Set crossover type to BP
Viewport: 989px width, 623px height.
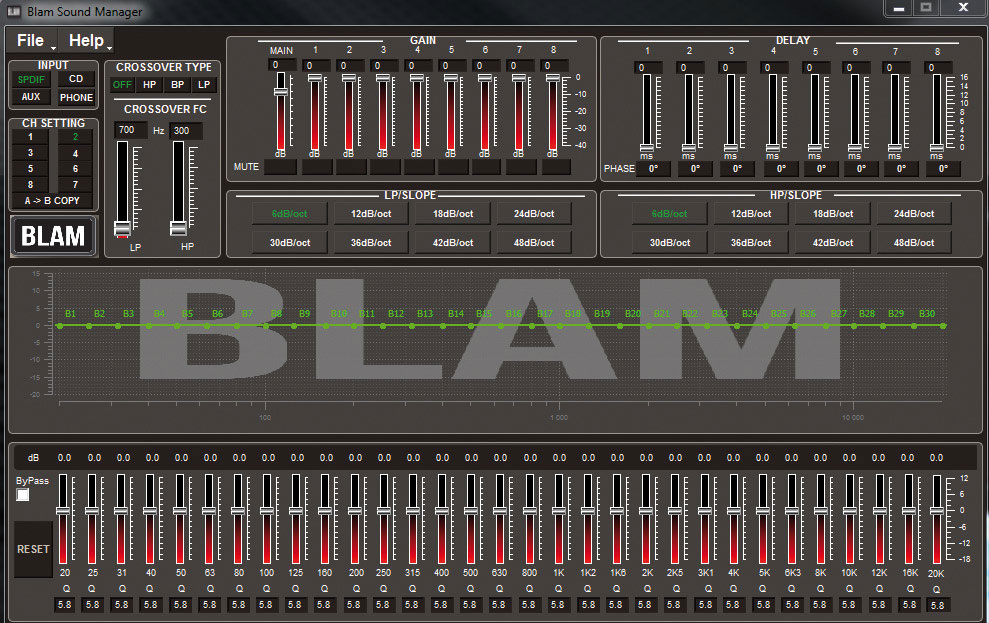coord(176,85)
